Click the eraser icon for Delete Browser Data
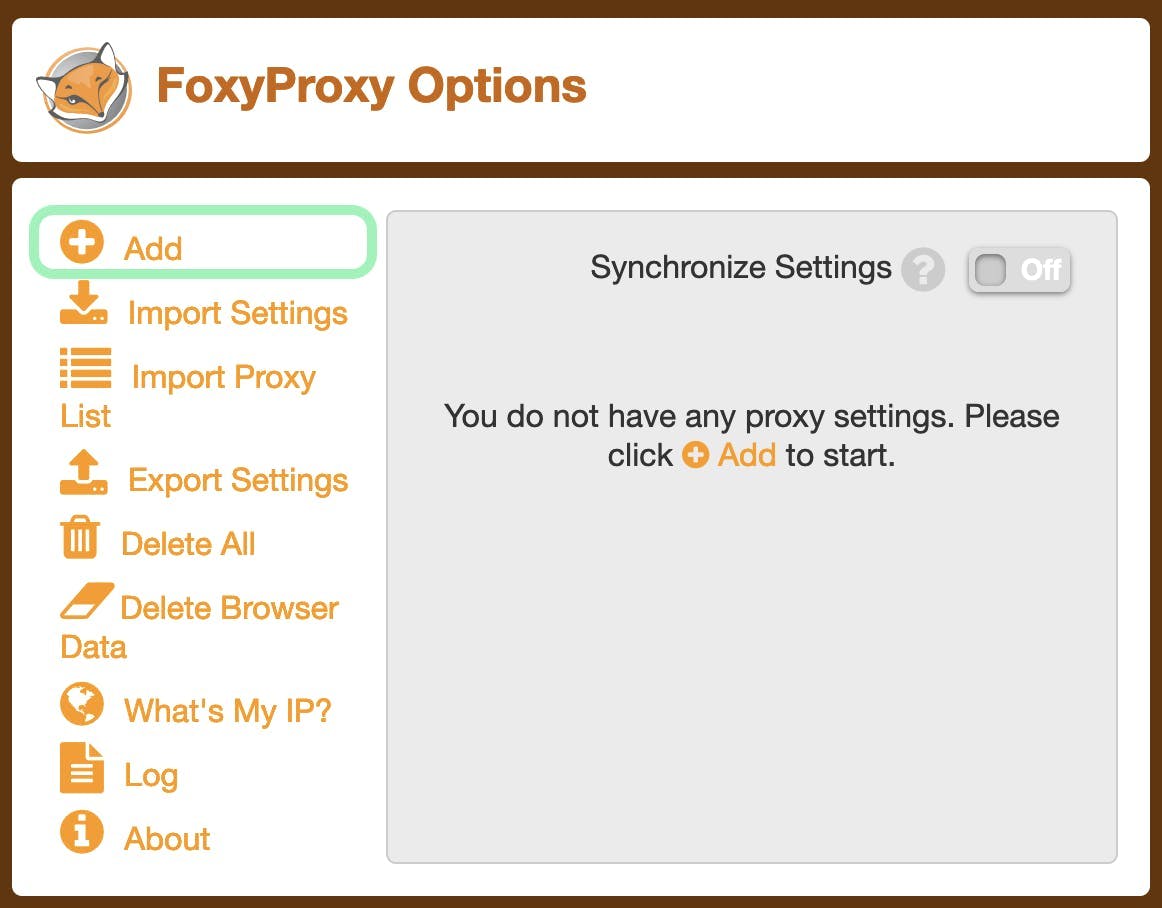1162x908 pixels. pos(87,600)
